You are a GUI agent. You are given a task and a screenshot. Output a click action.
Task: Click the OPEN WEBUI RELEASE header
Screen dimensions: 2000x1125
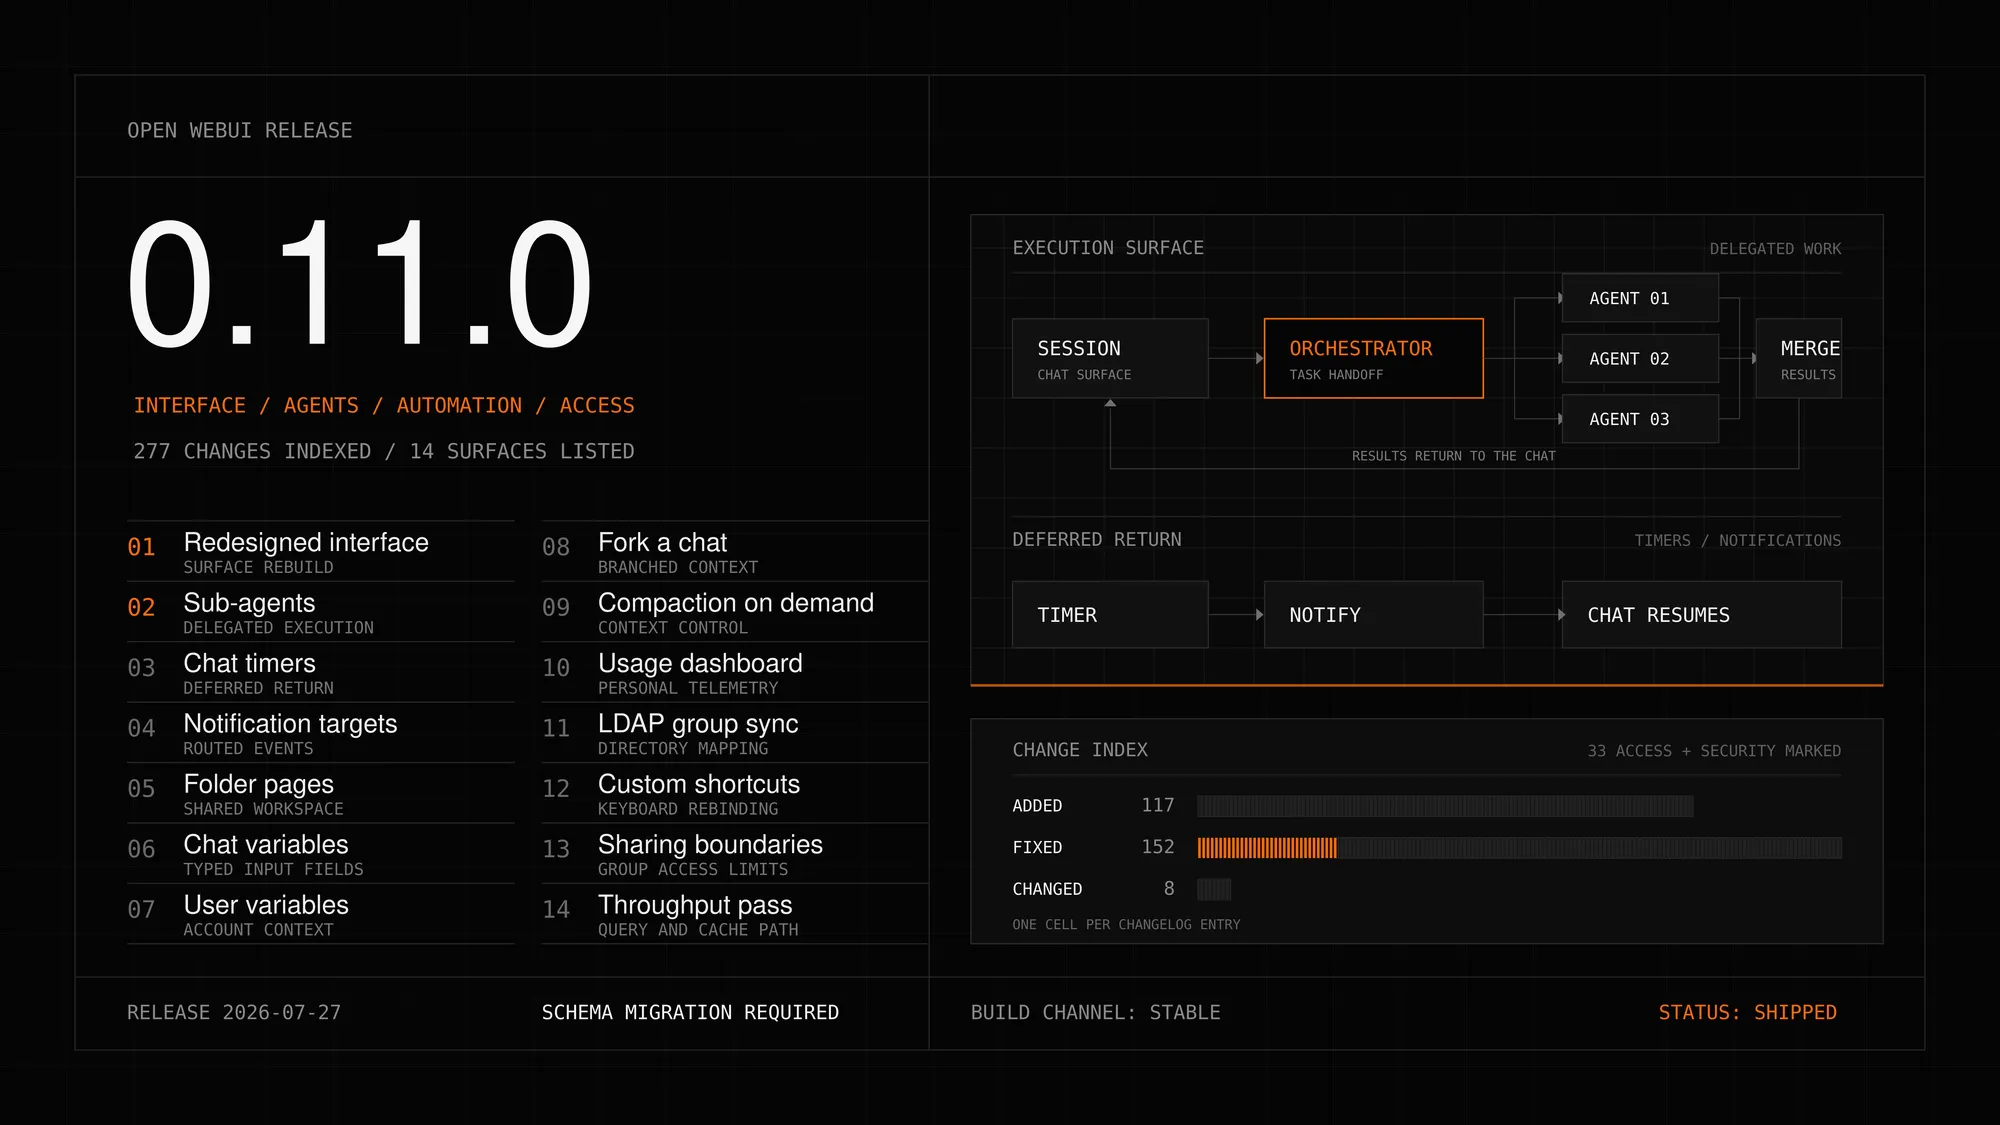click(240, 131)
